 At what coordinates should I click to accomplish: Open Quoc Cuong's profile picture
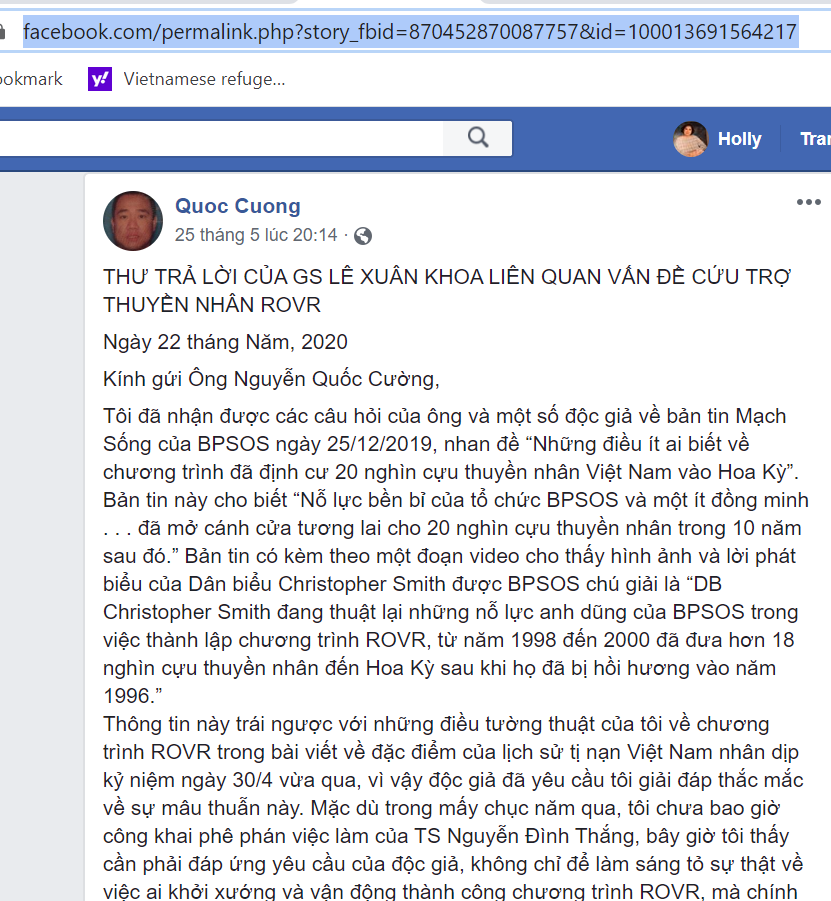pos(133,221)
